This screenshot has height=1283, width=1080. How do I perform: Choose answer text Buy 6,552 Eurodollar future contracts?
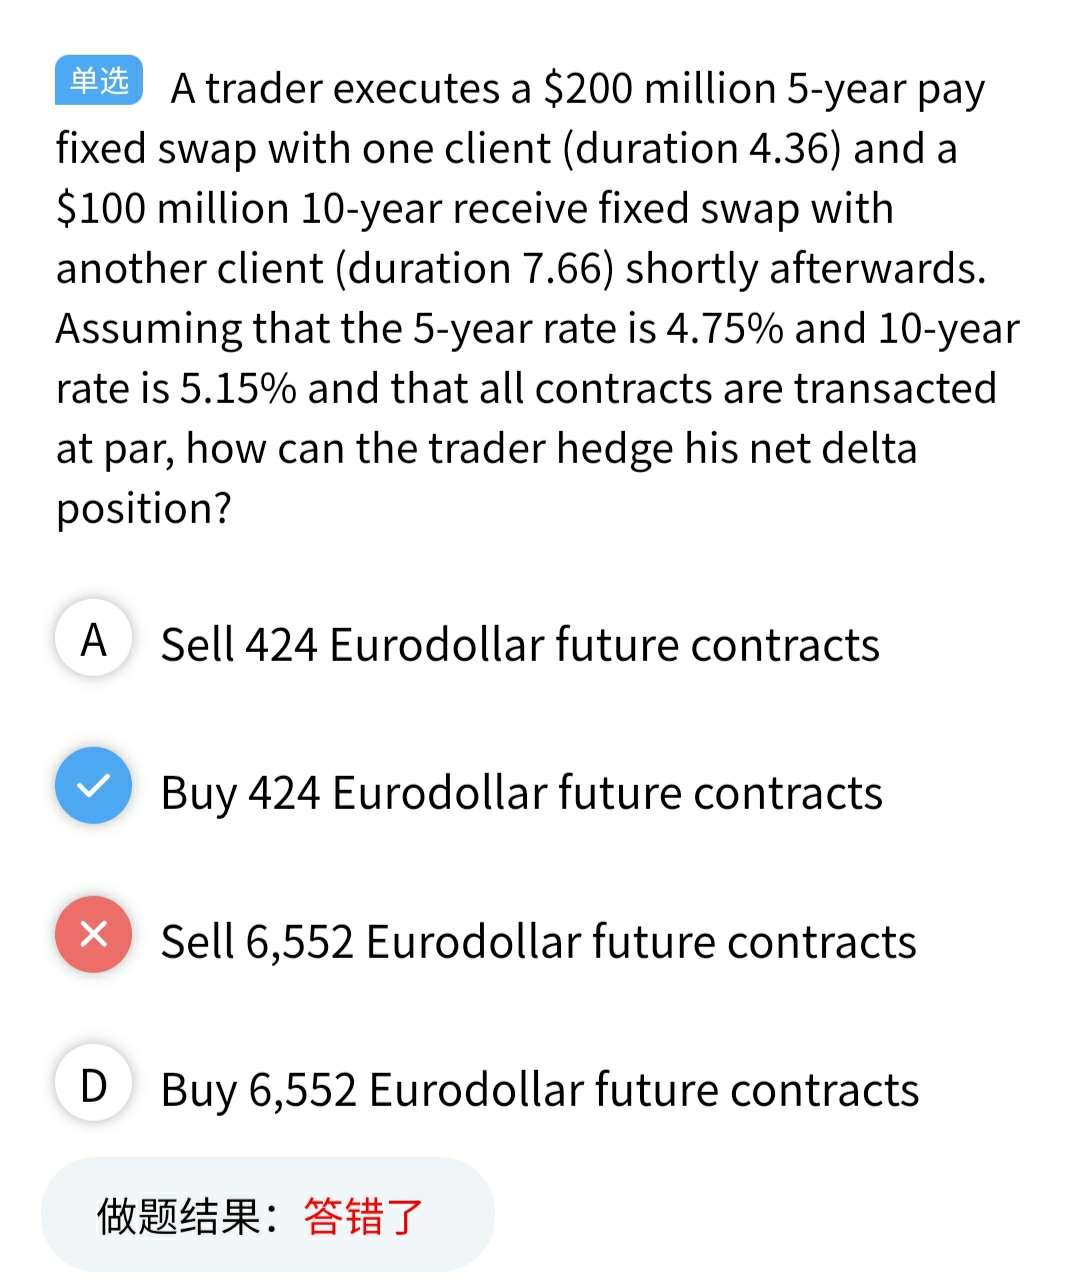point(540,1090)
